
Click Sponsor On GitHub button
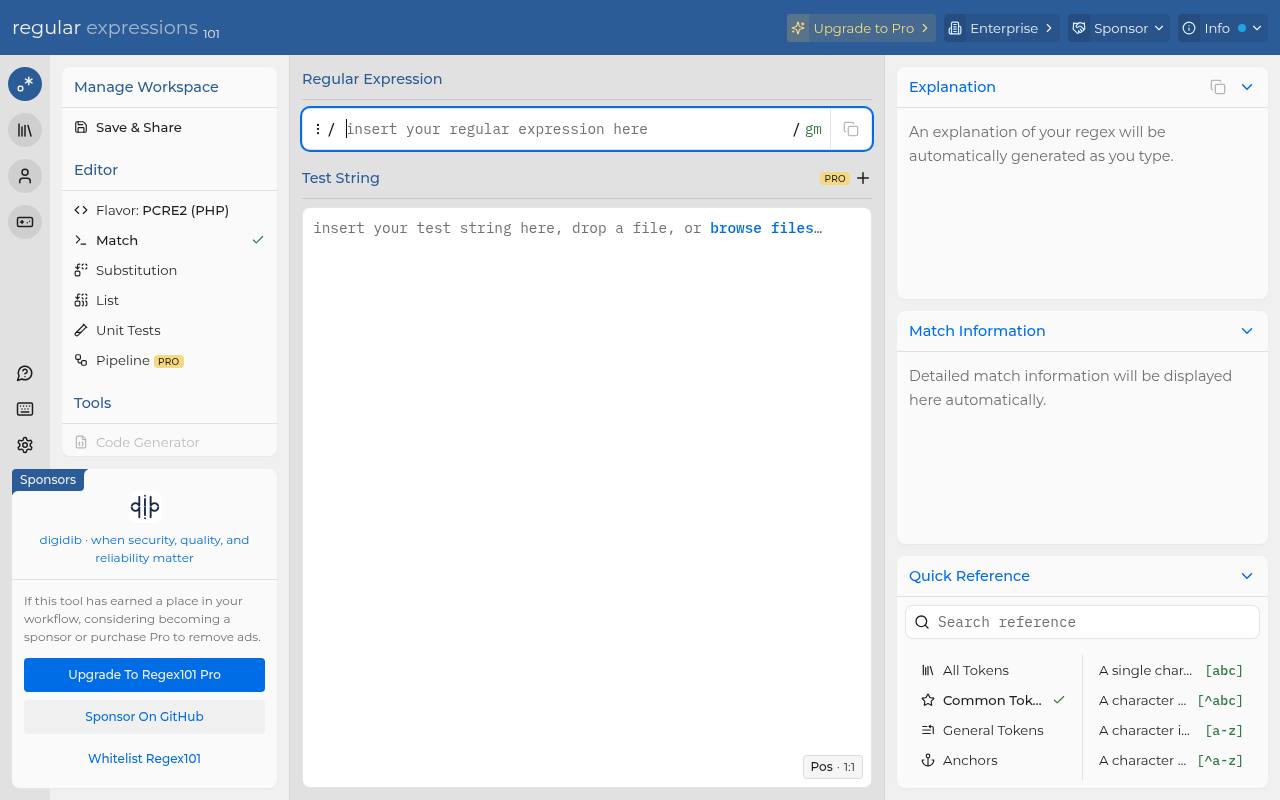coord(144,716)
